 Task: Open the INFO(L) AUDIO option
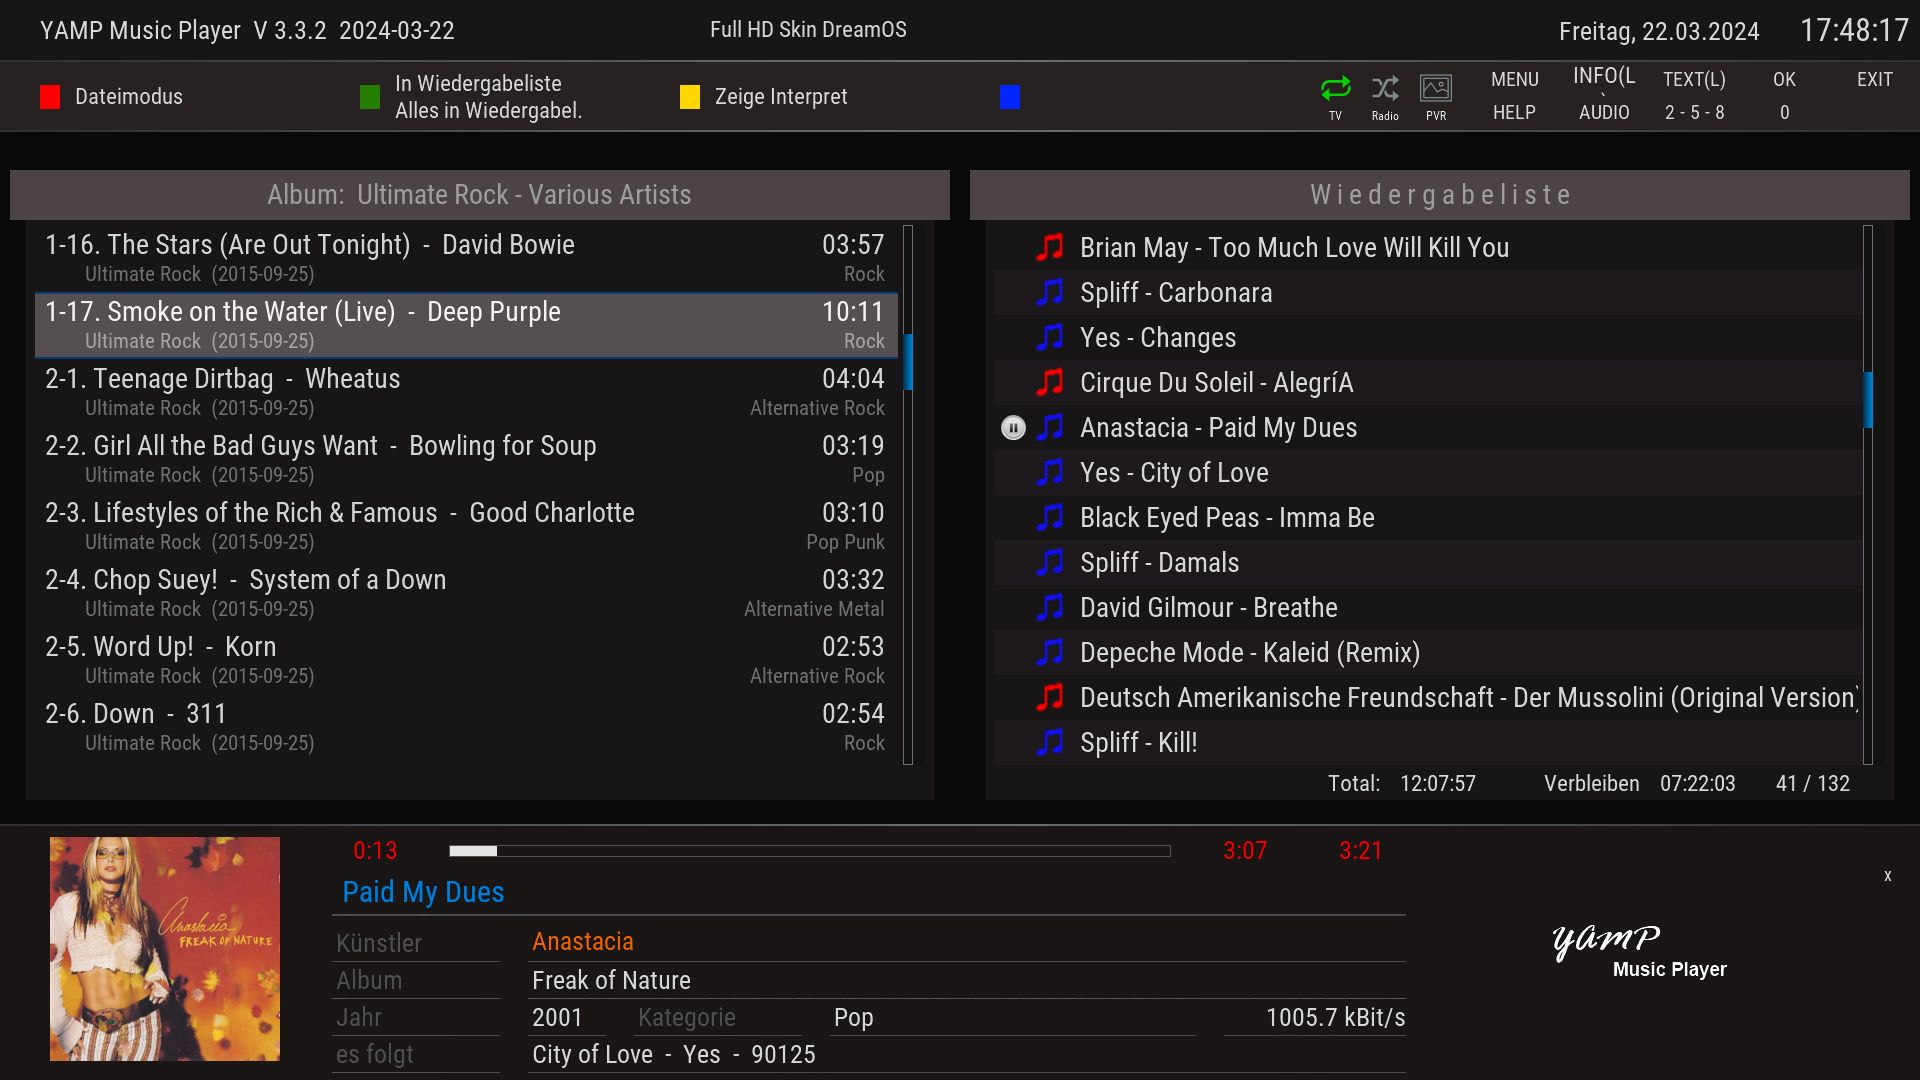pyautogui.click(x=1604, y=96)
